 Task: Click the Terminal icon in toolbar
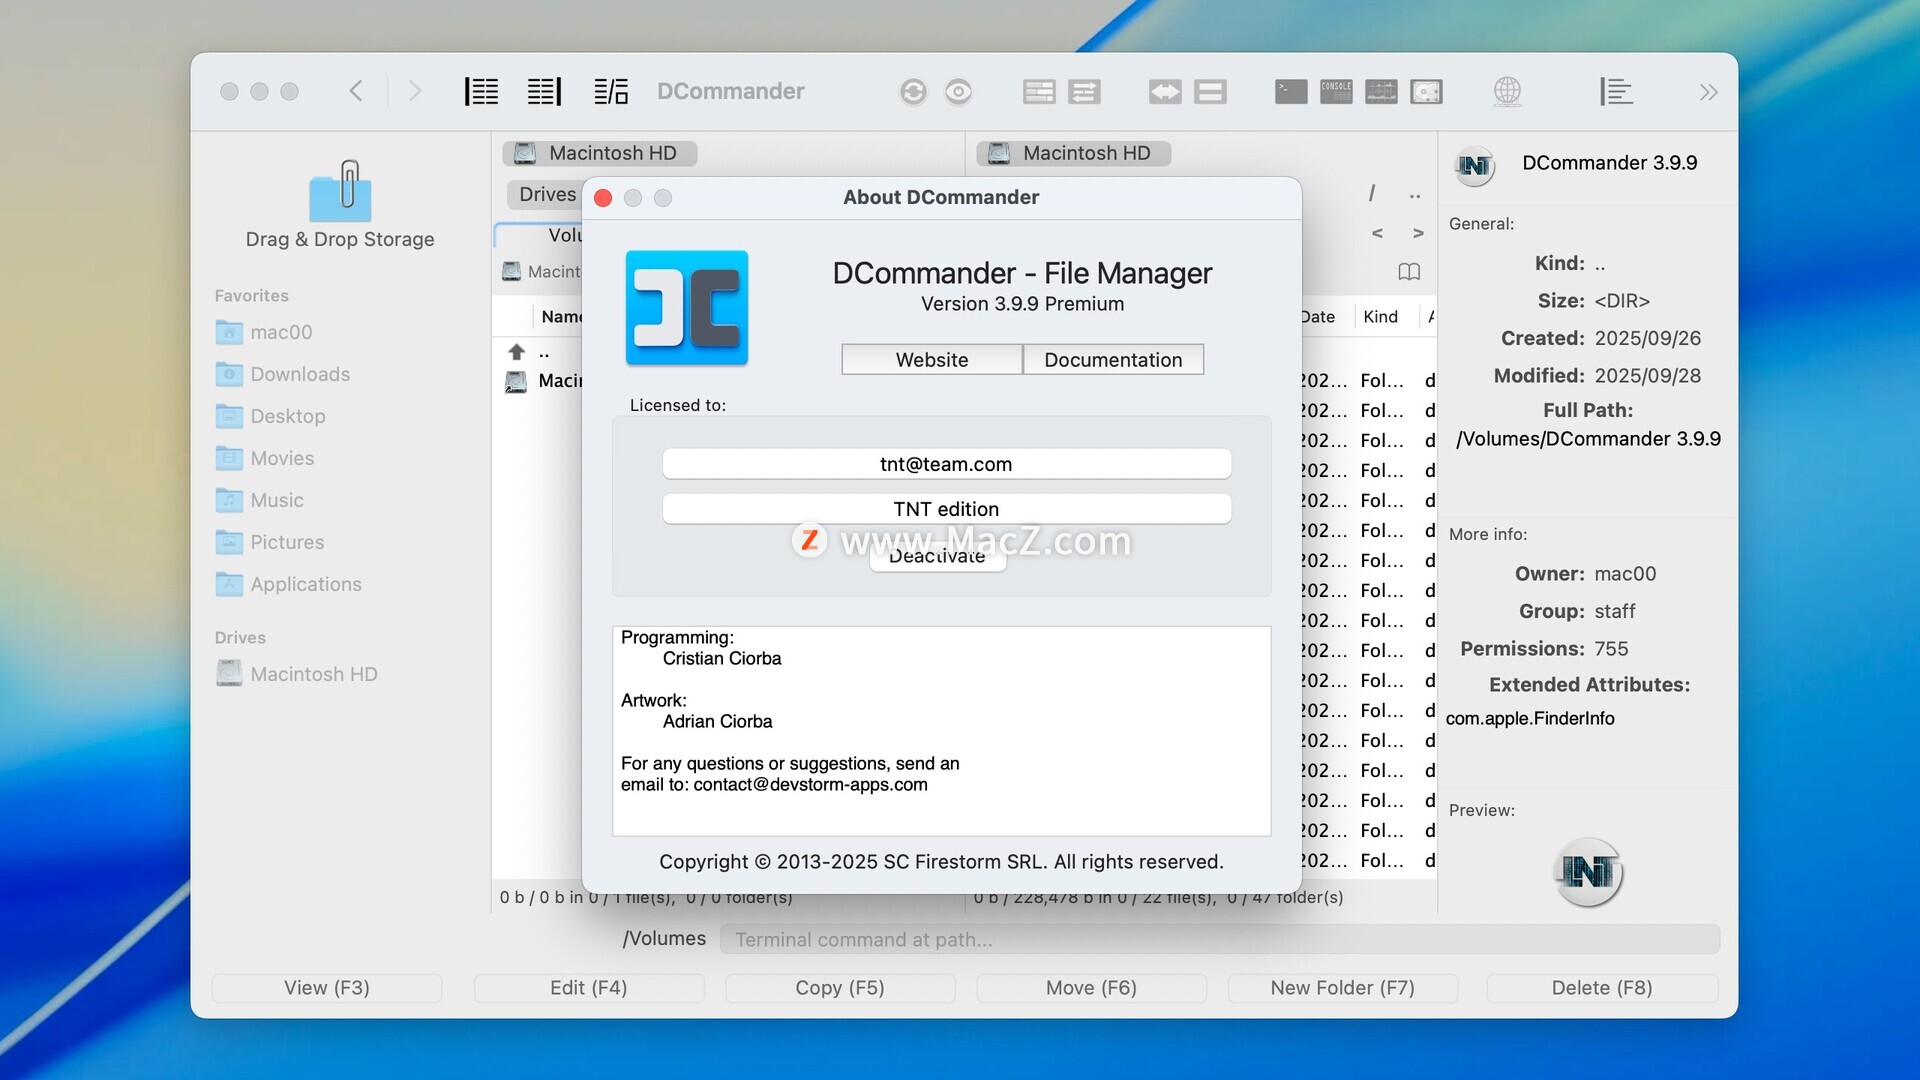pos(1291,92)
